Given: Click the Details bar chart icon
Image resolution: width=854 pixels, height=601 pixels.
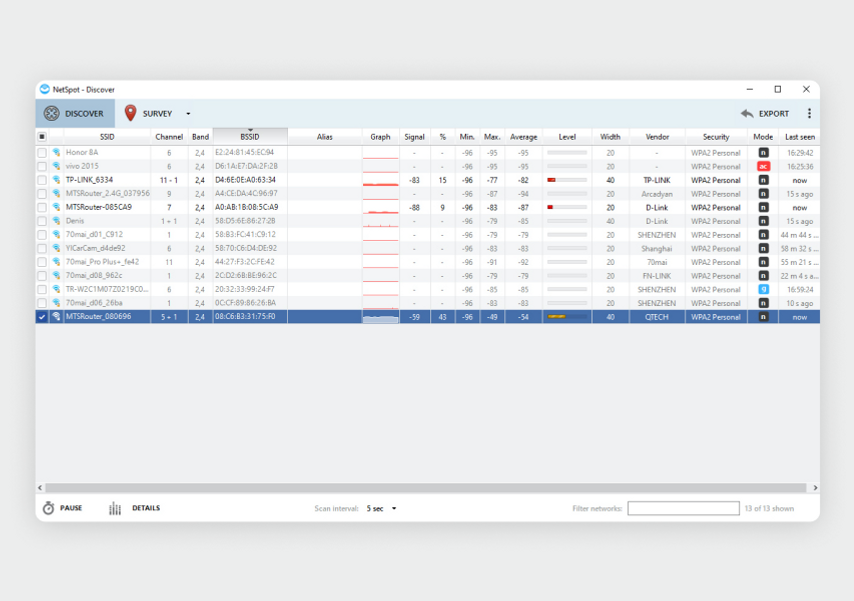Looking at the screenshot, I should [x=115, y=508].
